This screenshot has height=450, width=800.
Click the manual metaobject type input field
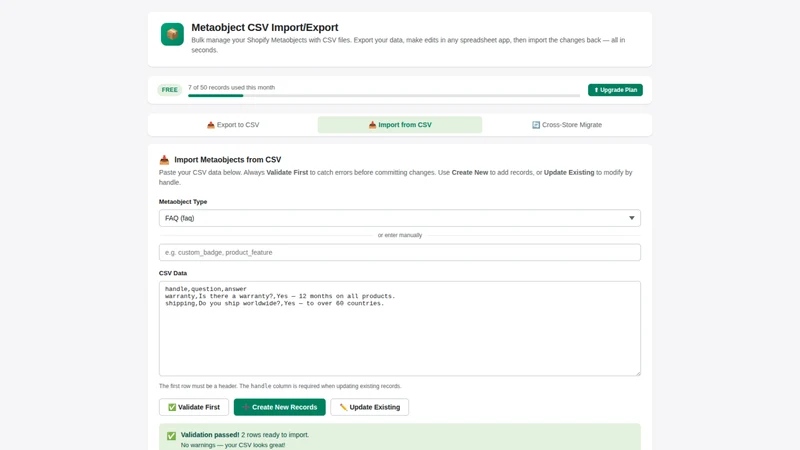399,252
